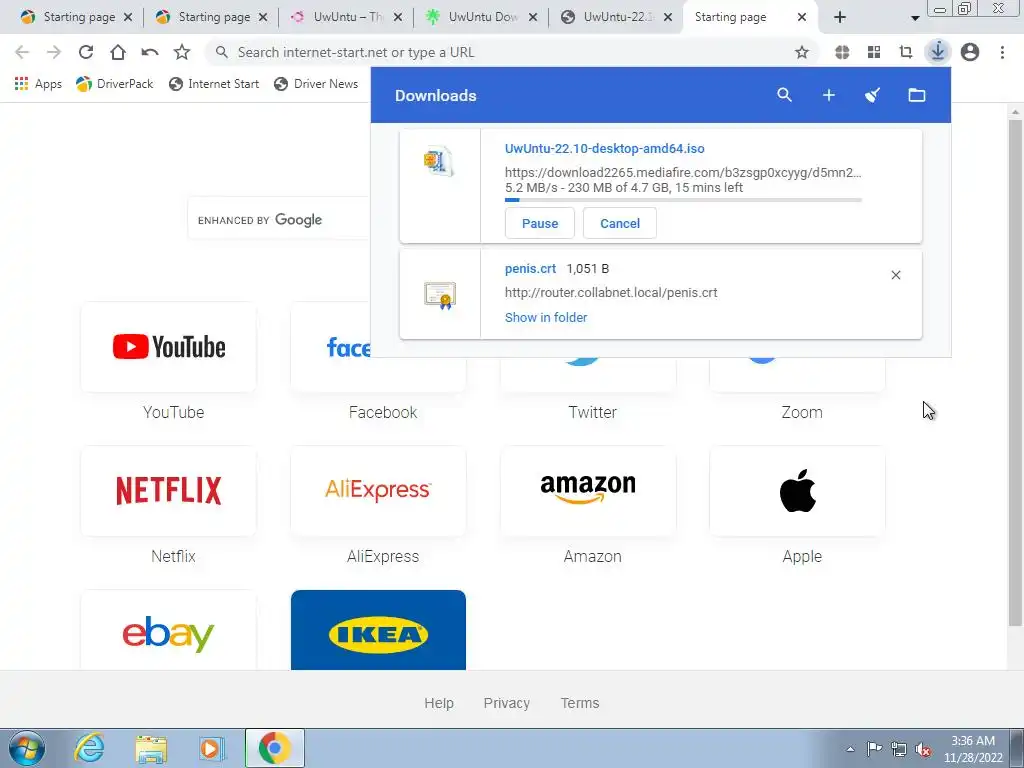1024x768 pixels.
Task: Open the AliExpress tile
Action: 378,491
